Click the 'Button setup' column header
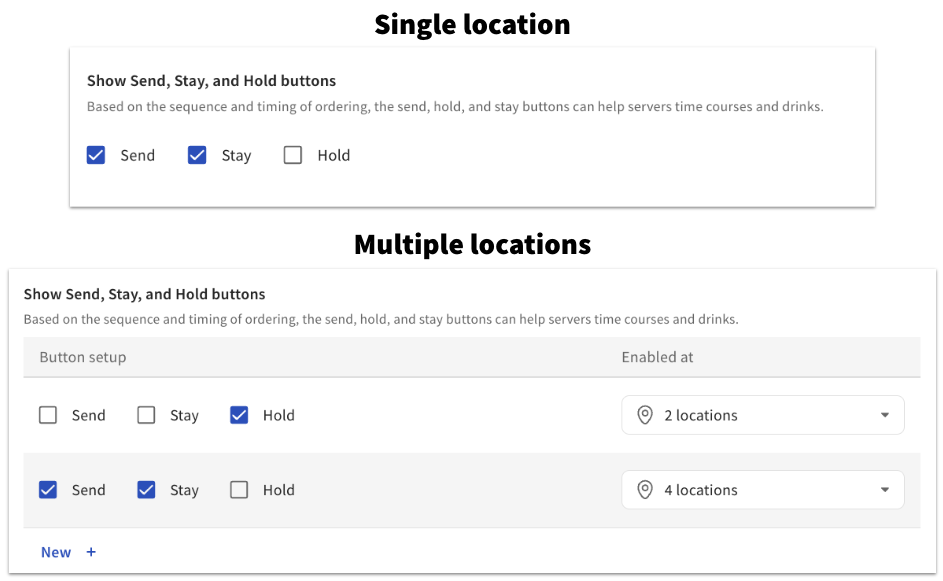Screen dimensions: 943x581 point(83,357)
